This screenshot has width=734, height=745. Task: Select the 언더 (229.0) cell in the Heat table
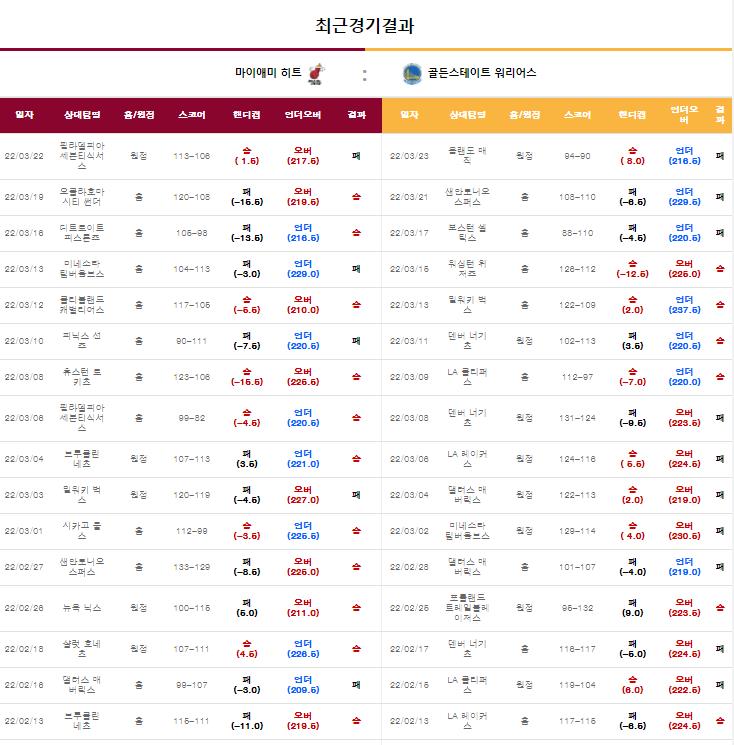coord(303,269)
